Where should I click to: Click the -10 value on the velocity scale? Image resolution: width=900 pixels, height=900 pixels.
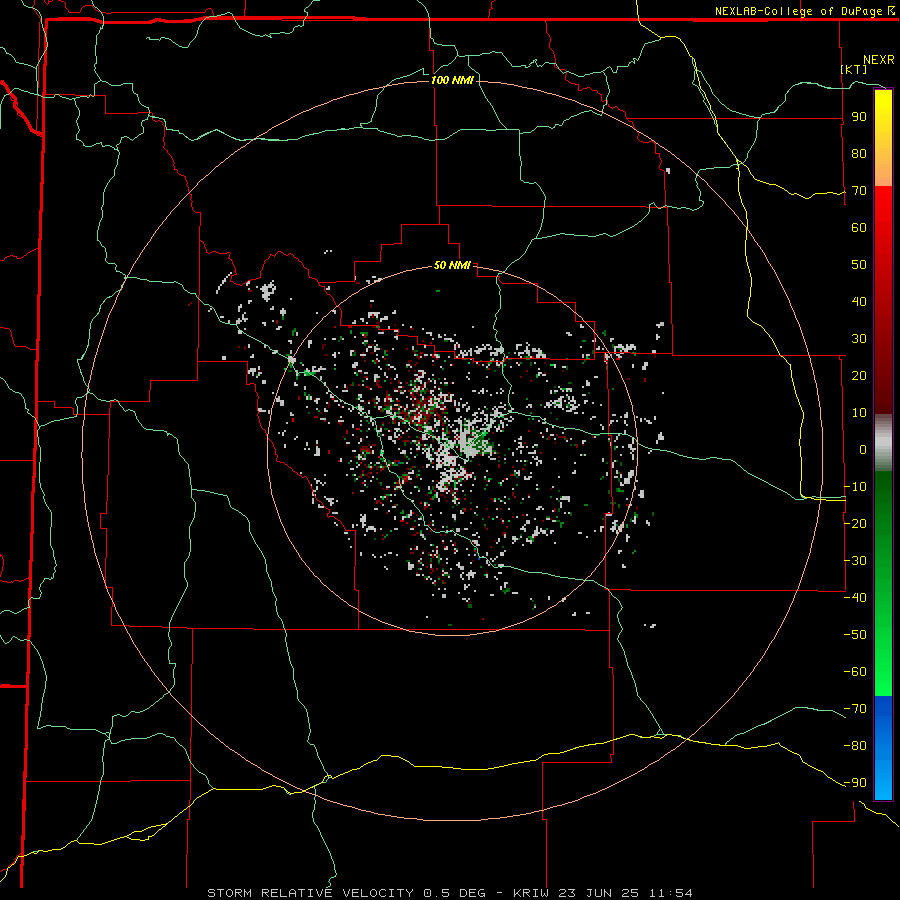click(x=855, y=487)
